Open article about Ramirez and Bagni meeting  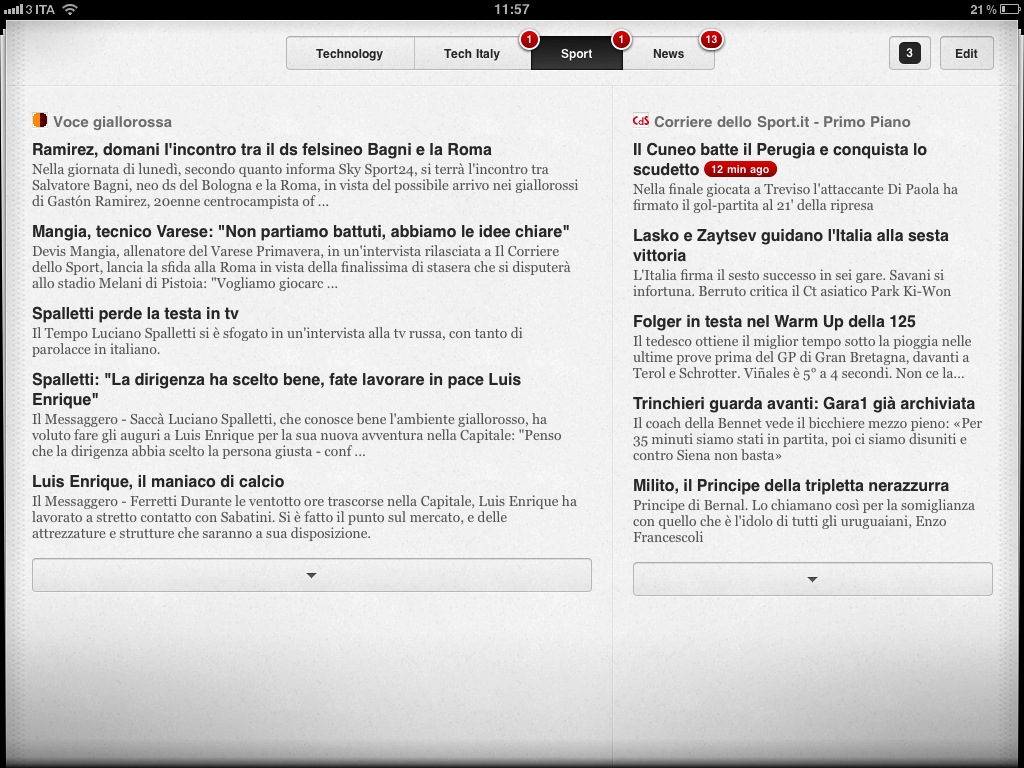tap(262, 150)
